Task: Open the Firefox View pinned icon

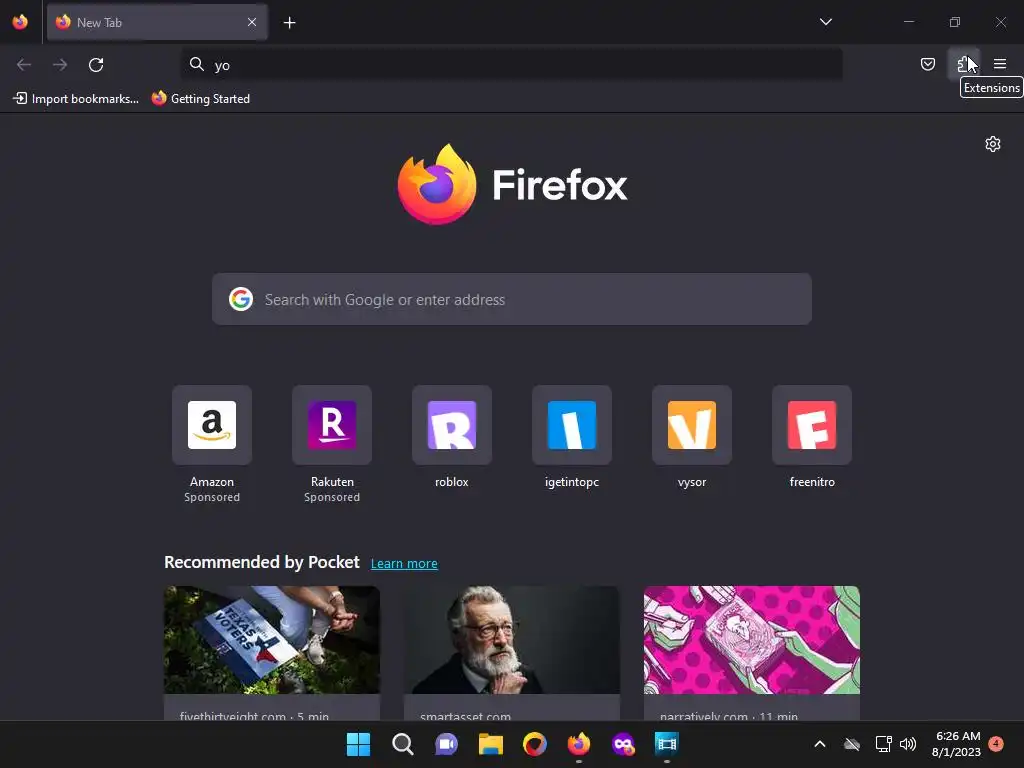Action: [x=20, y=22]
